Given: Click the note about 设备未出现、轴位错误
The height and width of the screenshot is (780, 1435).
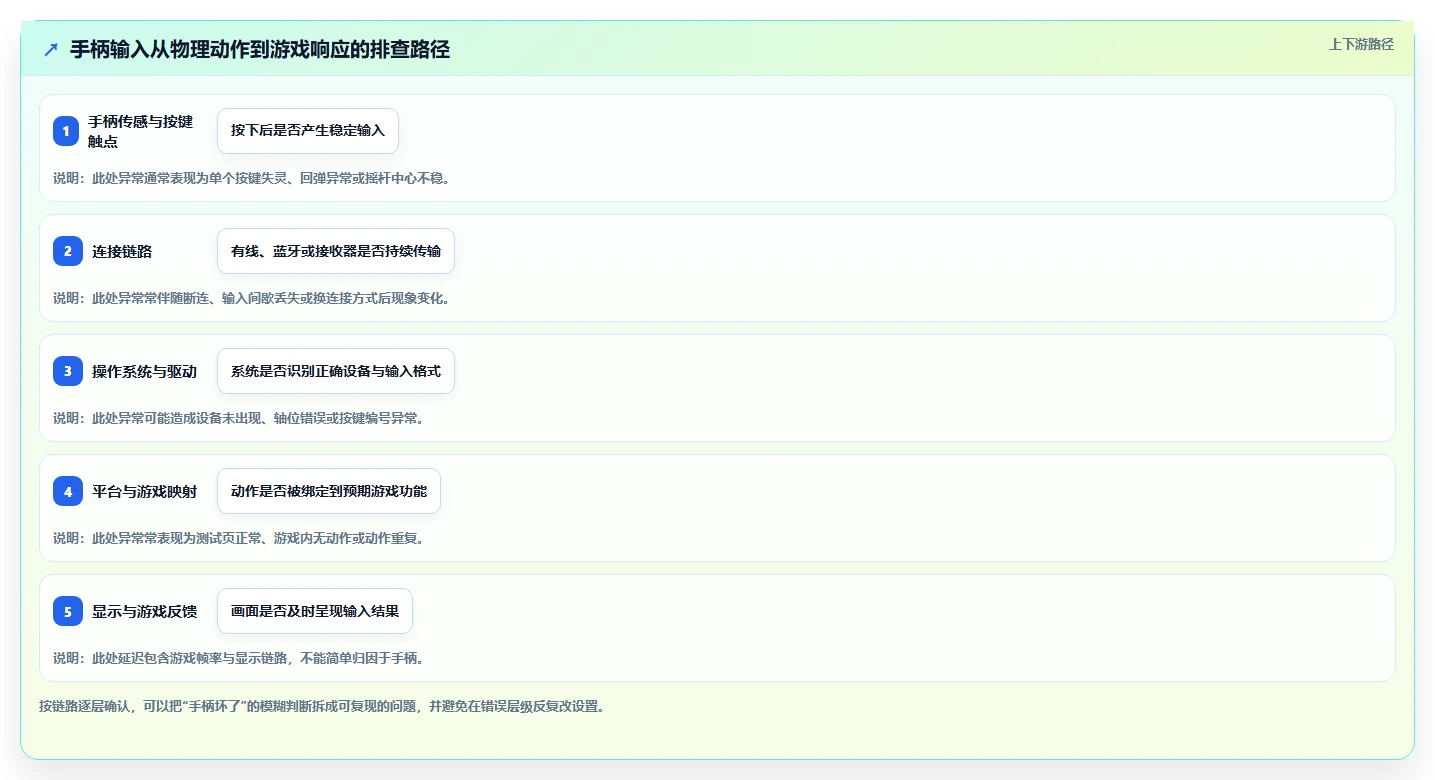Looking at the screenshot, I should (x=239, y=418).
